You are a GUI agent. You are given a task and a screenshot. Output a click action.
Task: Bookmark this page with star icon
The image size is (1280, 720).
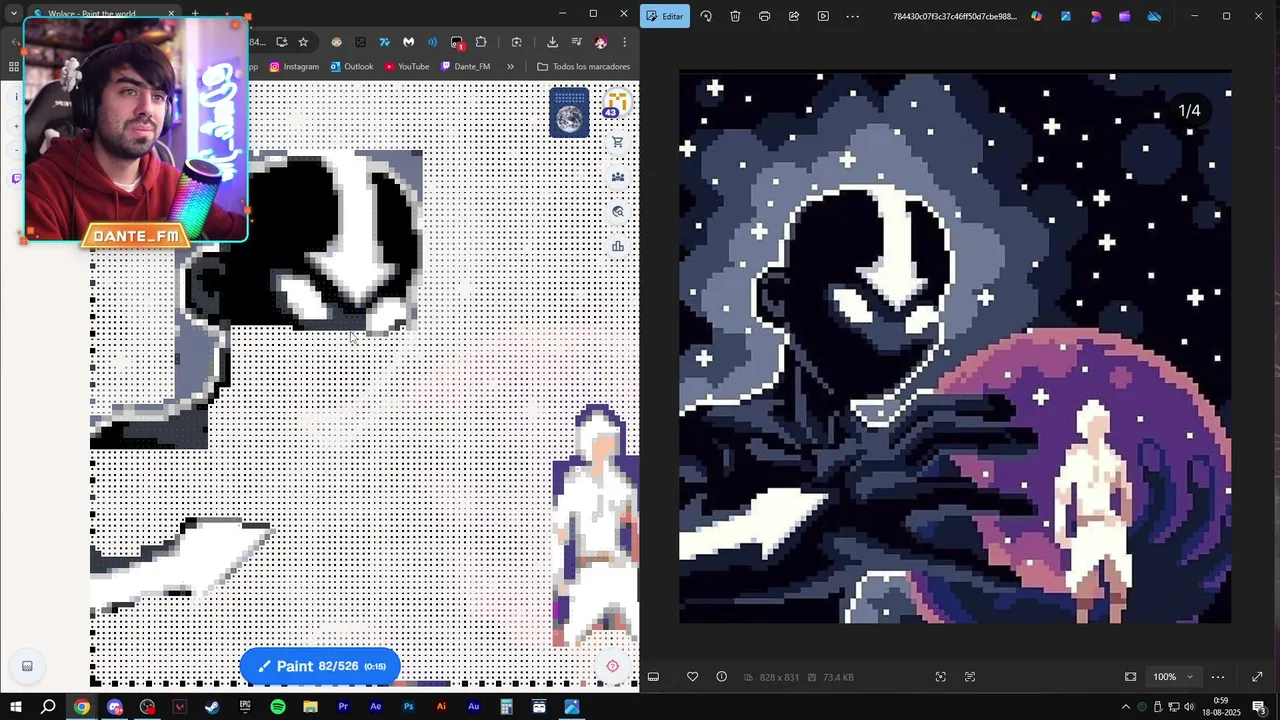[x=303, y=42]
